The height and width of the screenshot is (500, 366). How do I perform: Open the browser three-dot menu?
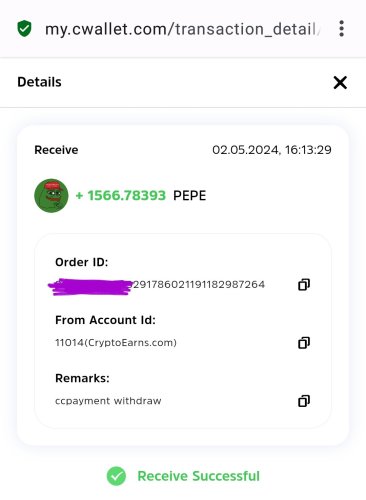pyautogui.click(x=341, y=28)
